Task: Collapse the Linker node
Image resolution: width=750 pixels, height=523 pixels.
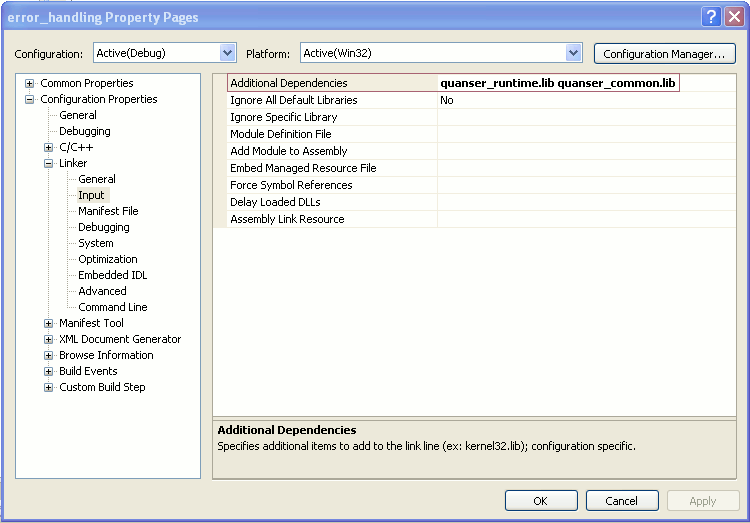Action: click(x=48, y=163)
